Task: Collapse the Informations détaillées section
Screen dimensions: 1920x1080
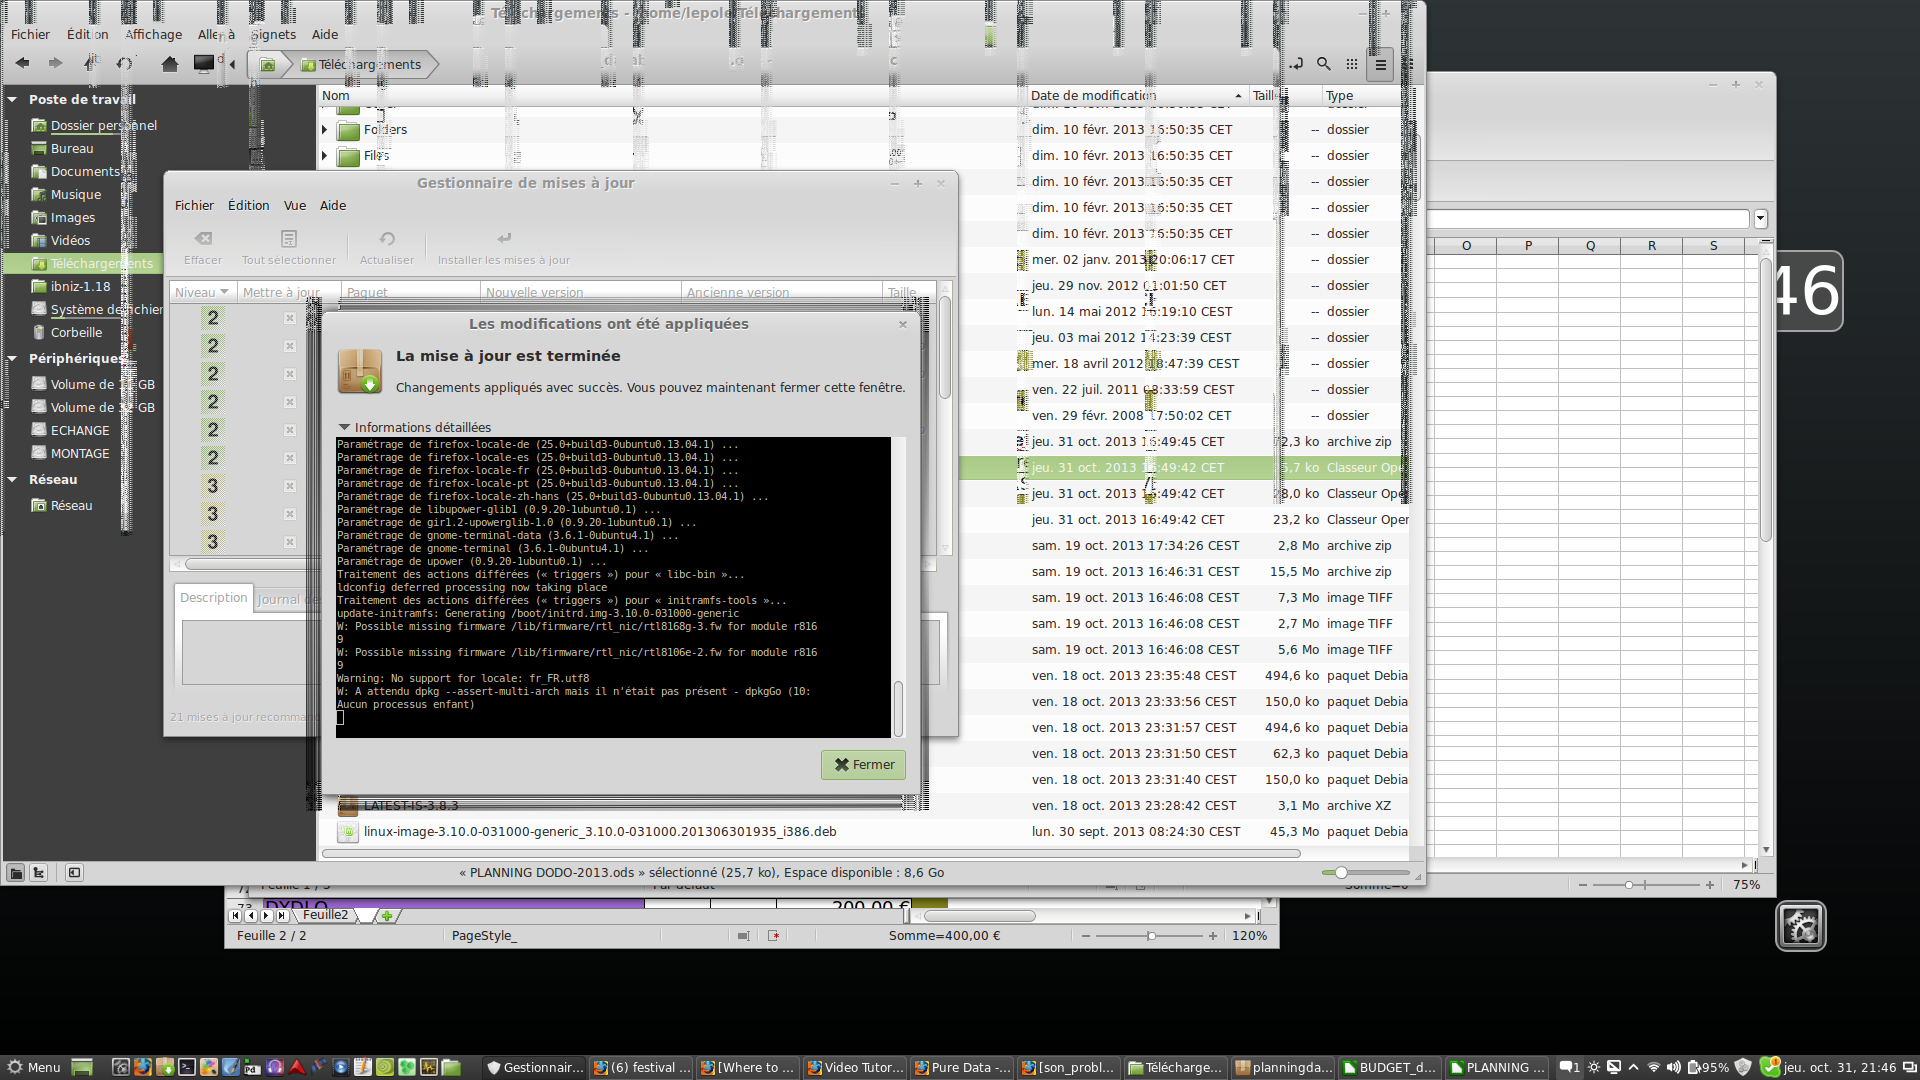Action: pos(344,427)
